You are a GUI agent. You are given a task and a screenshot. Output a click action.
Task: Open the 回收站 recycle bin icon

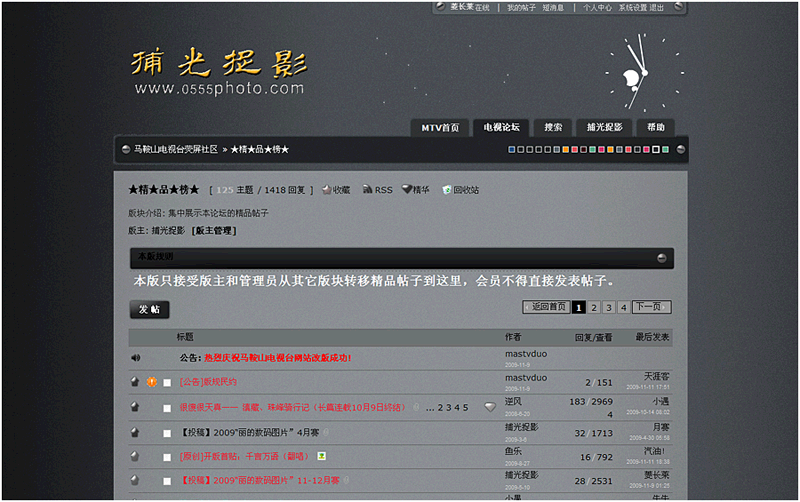coord(447,190)
